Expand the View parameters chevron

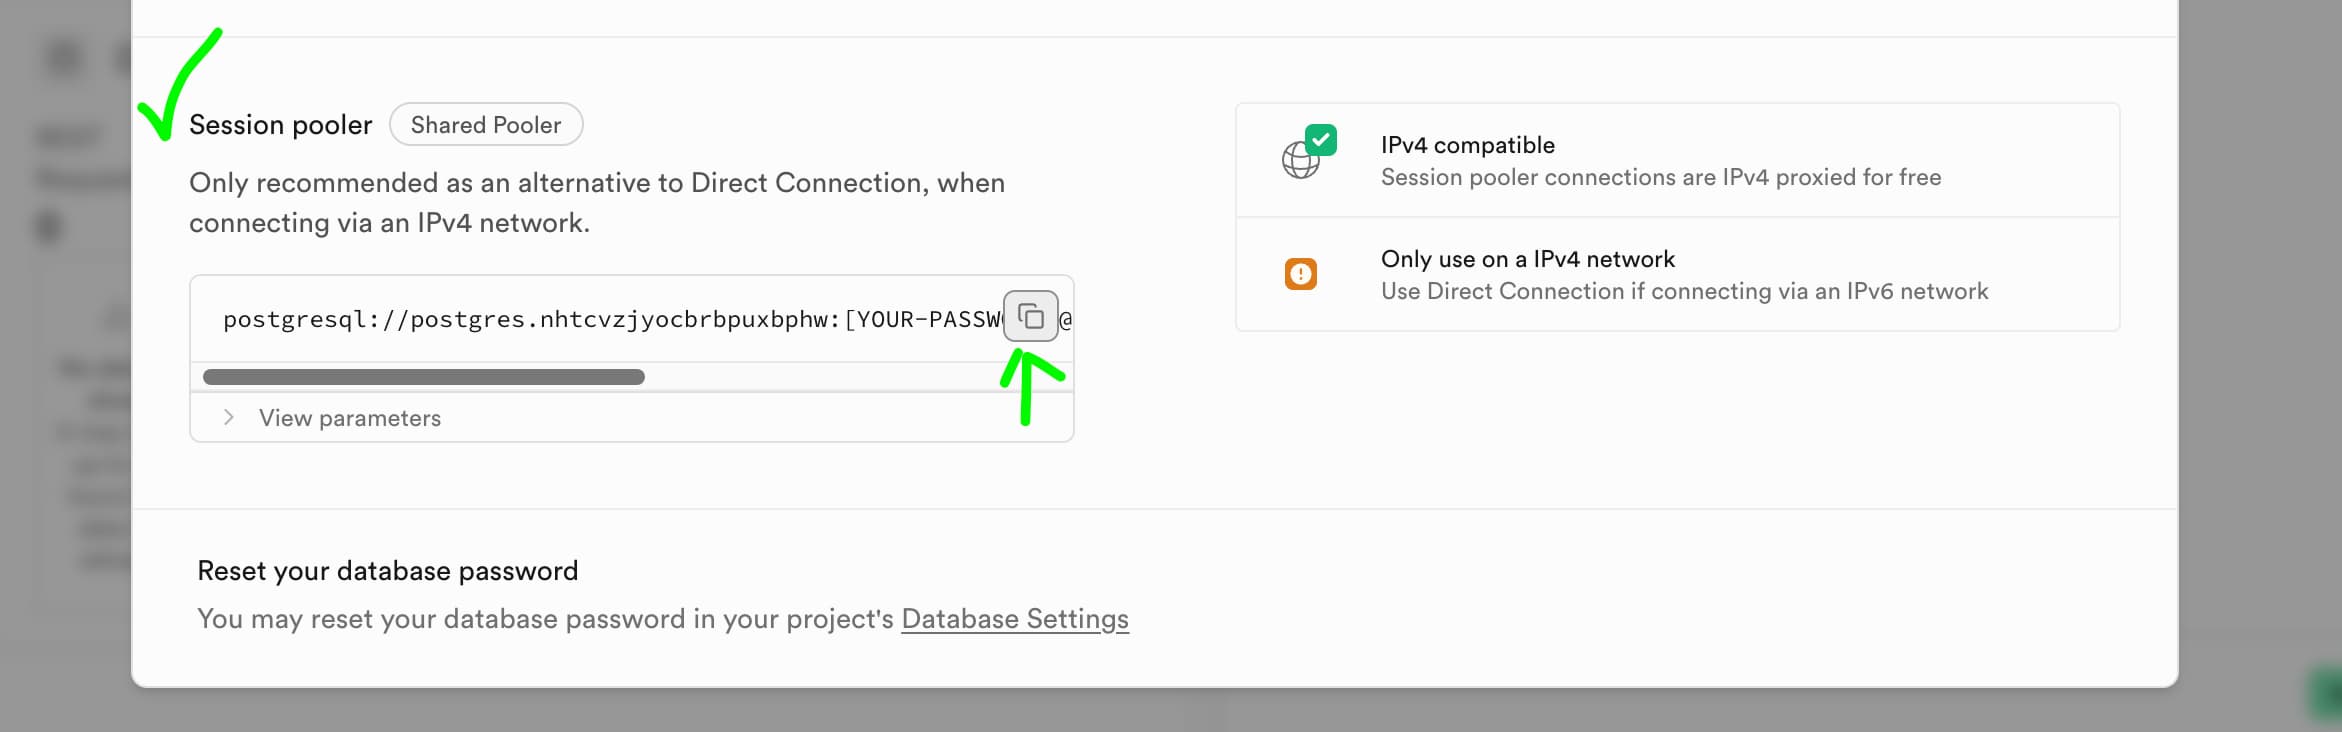pyautogui.click(x=229, y=417)
